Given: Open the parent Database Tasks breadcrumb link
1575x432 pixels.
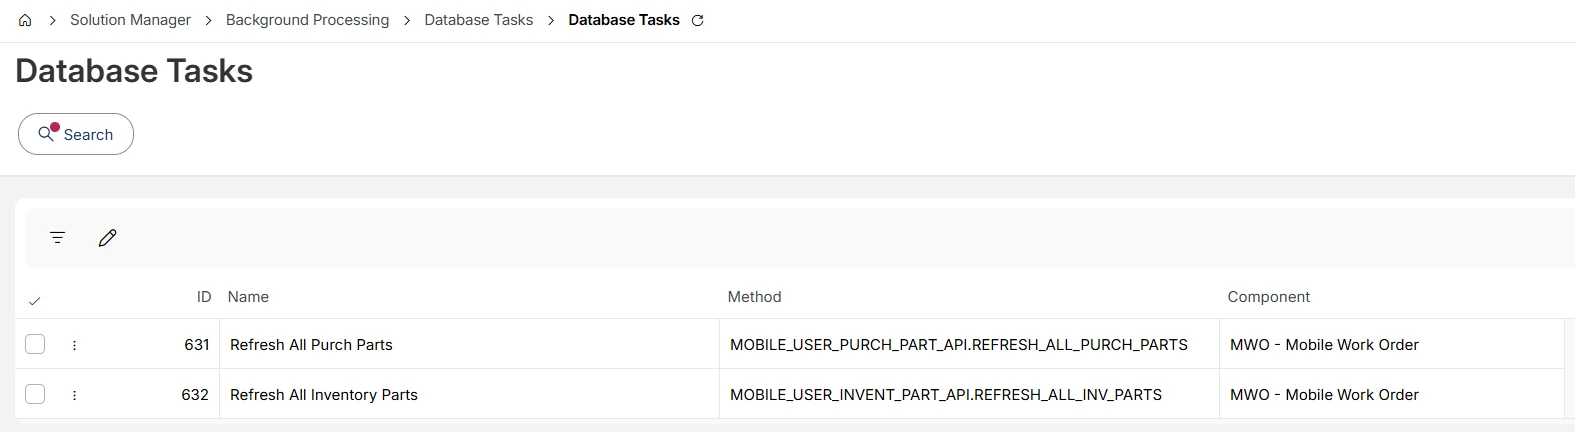Looking at the screenshot, I should (478, 20).
